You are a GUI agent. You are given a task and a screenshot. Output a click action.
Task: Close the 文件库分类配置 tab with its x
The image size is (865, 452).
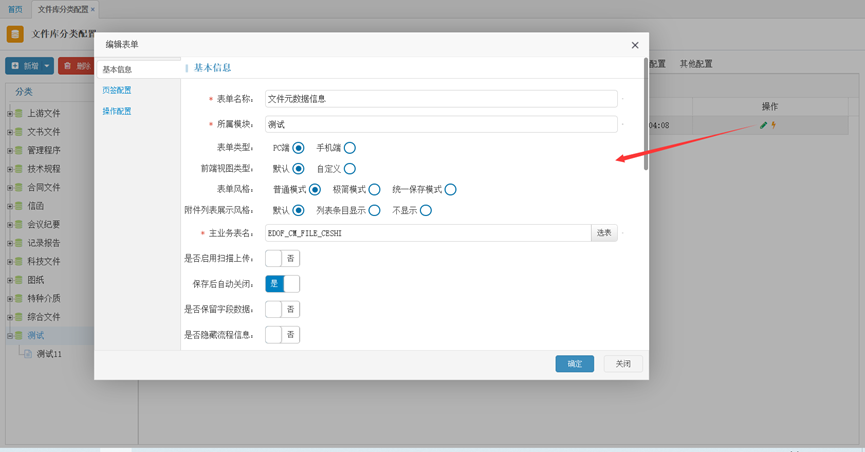(x=93, y=9)
